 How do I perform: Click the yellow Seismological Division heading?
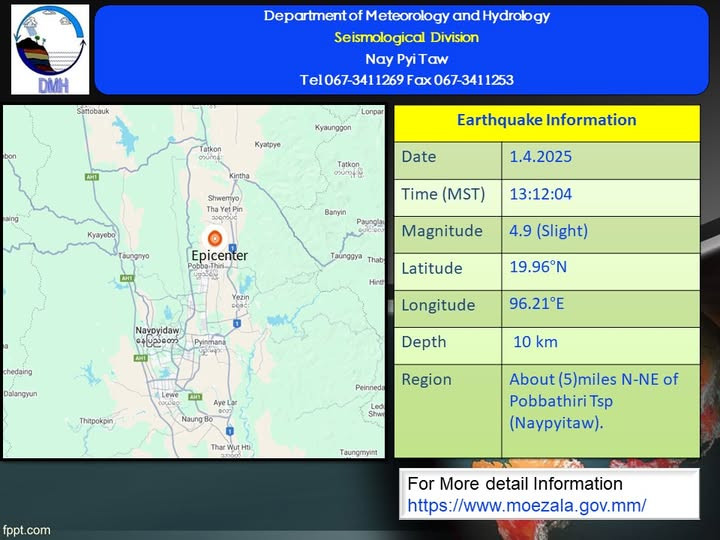[x=406, y=37]
